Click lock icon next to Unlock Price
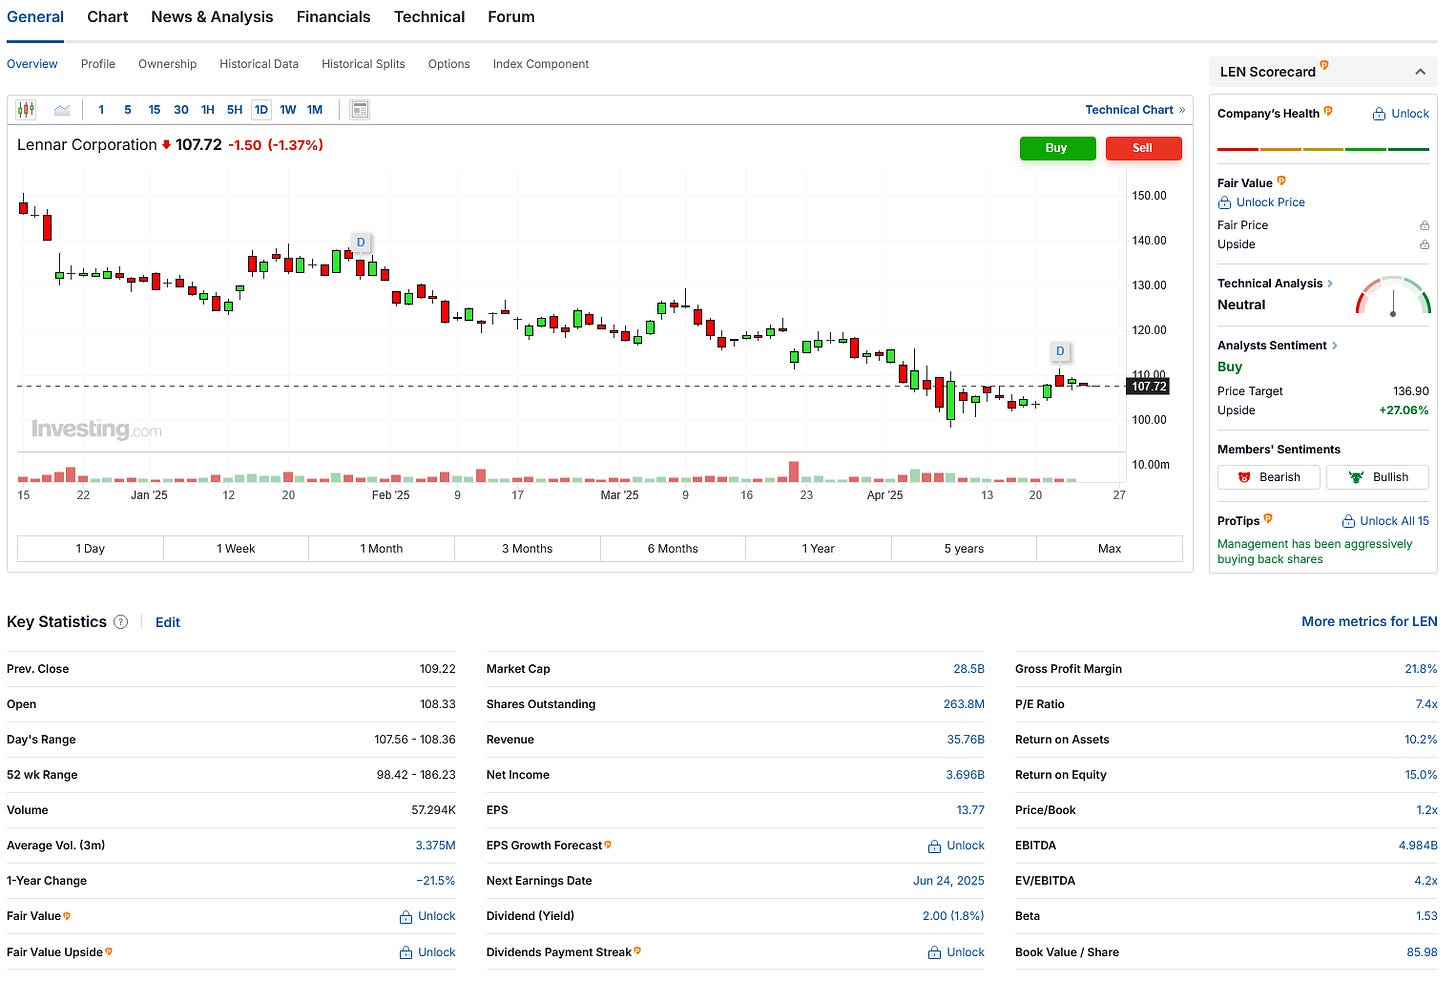1456x985 pixels. coord(1224,202)
